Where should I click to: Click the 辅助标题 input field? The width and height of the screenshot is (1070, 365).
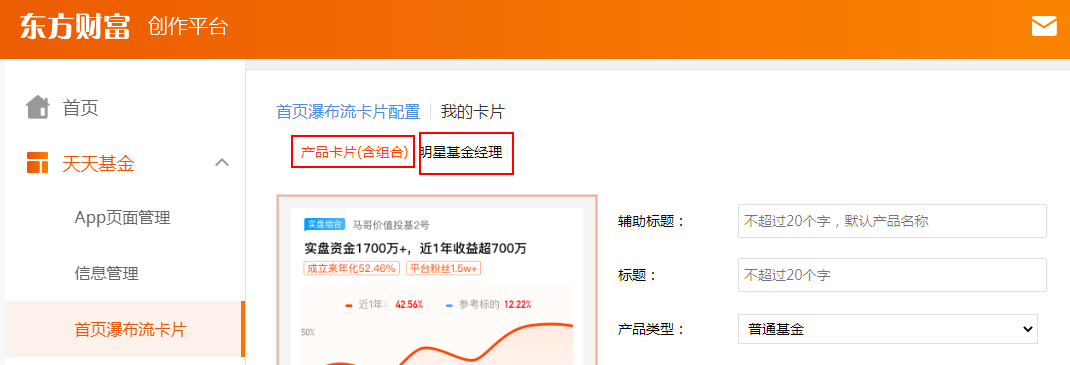coord(892,221)
